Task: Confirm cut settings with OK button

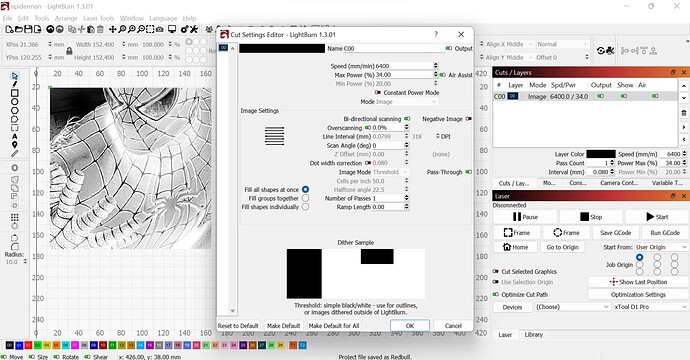Action: [410, 326]
